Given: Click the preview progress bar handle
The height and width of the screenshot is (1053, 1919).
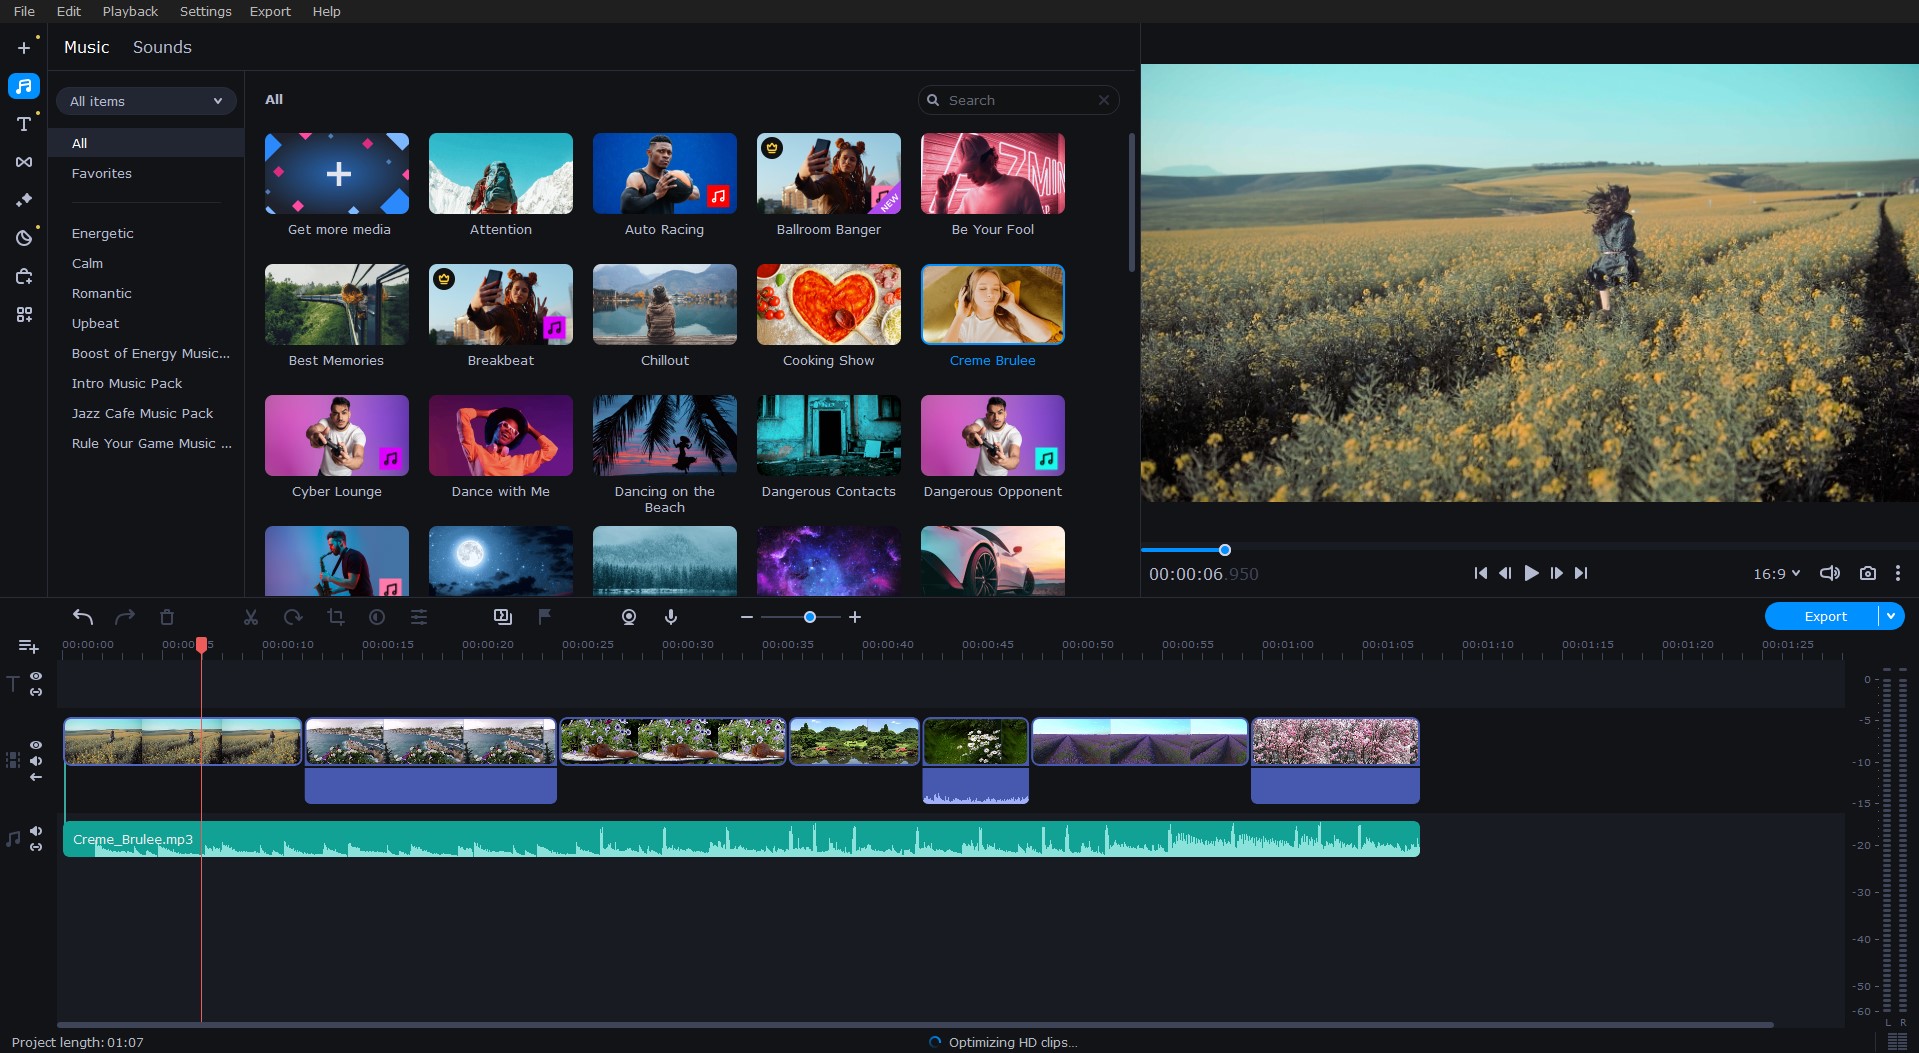Looking at the screenshot, I should click(x=1225, y=550).
